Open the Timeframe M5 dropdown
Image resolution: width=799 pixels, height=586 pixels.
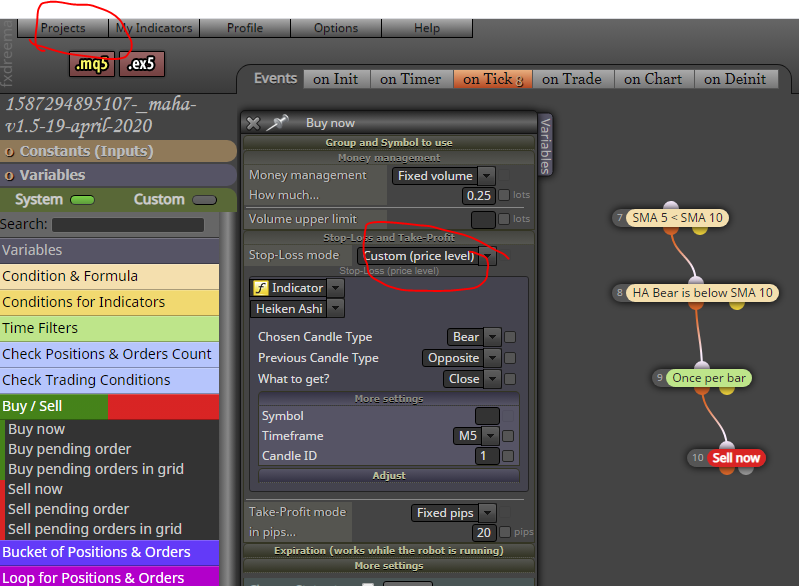(x=476, y=436)
